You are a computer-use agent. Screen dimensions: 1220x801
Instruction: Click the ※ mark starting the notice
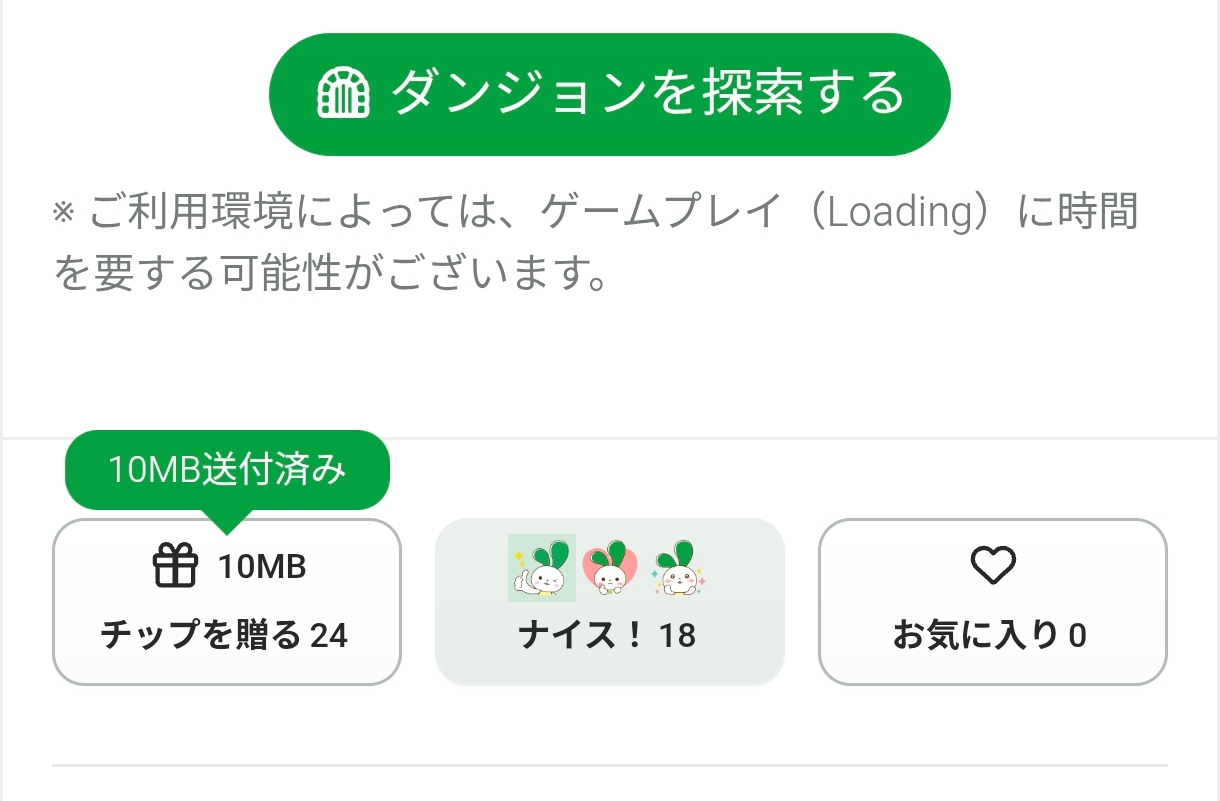[x=63, y=213]
